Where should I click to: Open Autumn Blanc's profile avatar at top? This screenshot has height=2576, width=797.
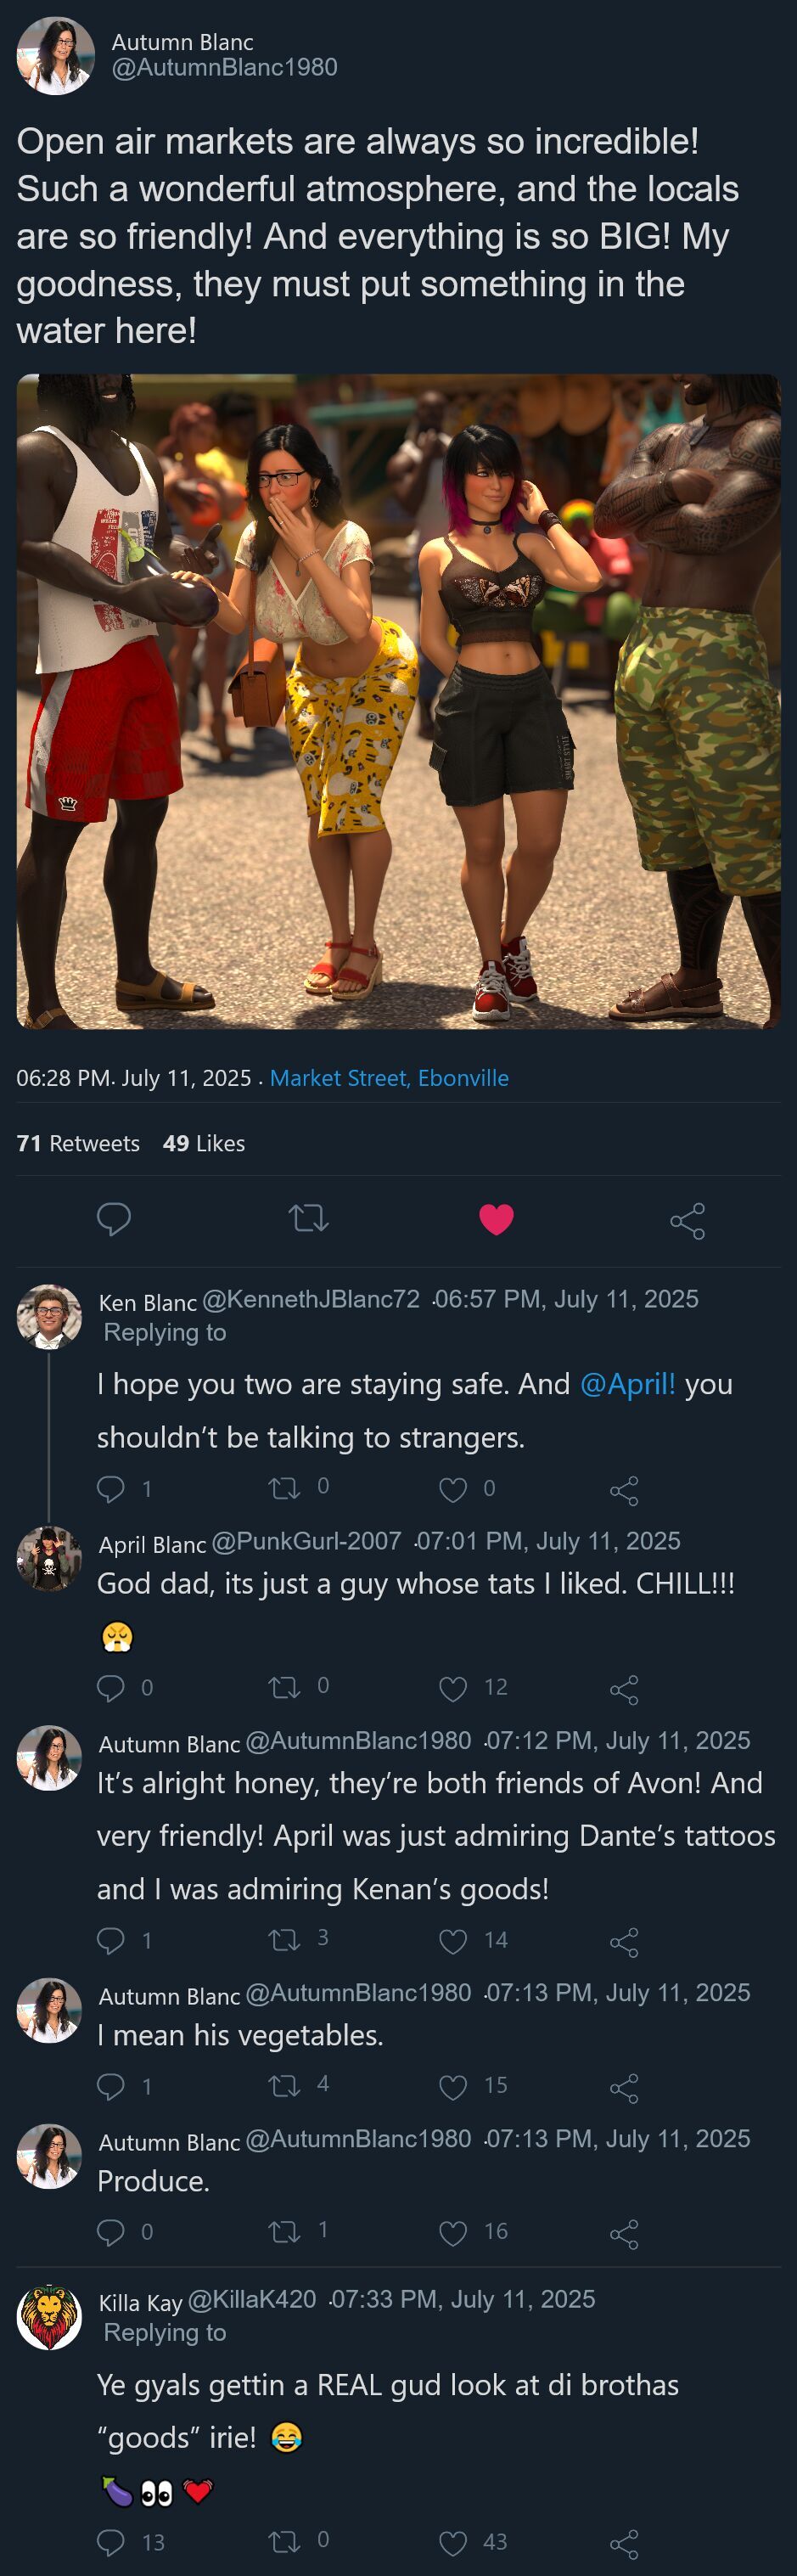56,55
